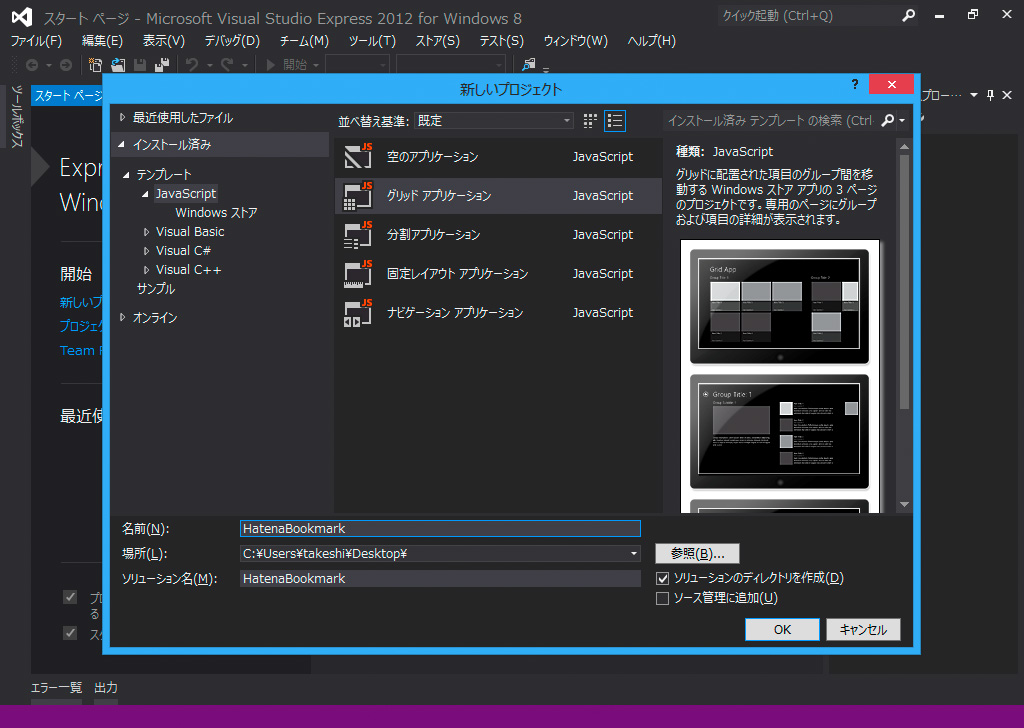Click the Solution name (ソリューション名) field
Screen dimensions: 1024x728
440,578
